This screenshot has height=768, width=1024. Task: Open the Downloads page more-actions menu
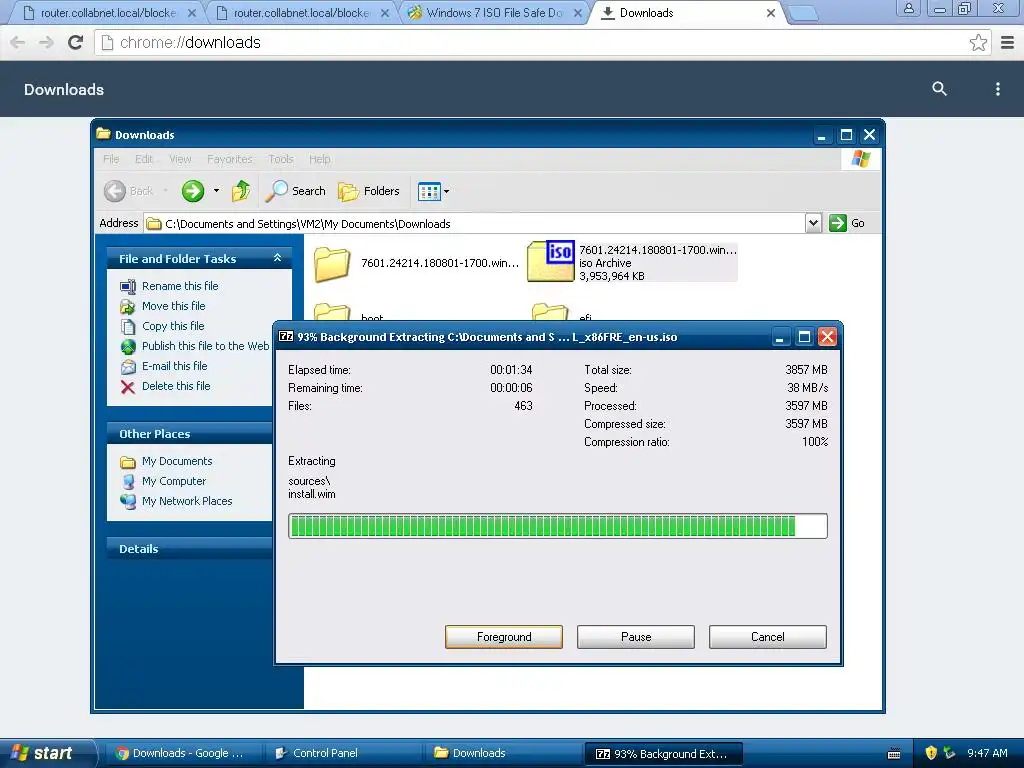(x=997, y=89)
